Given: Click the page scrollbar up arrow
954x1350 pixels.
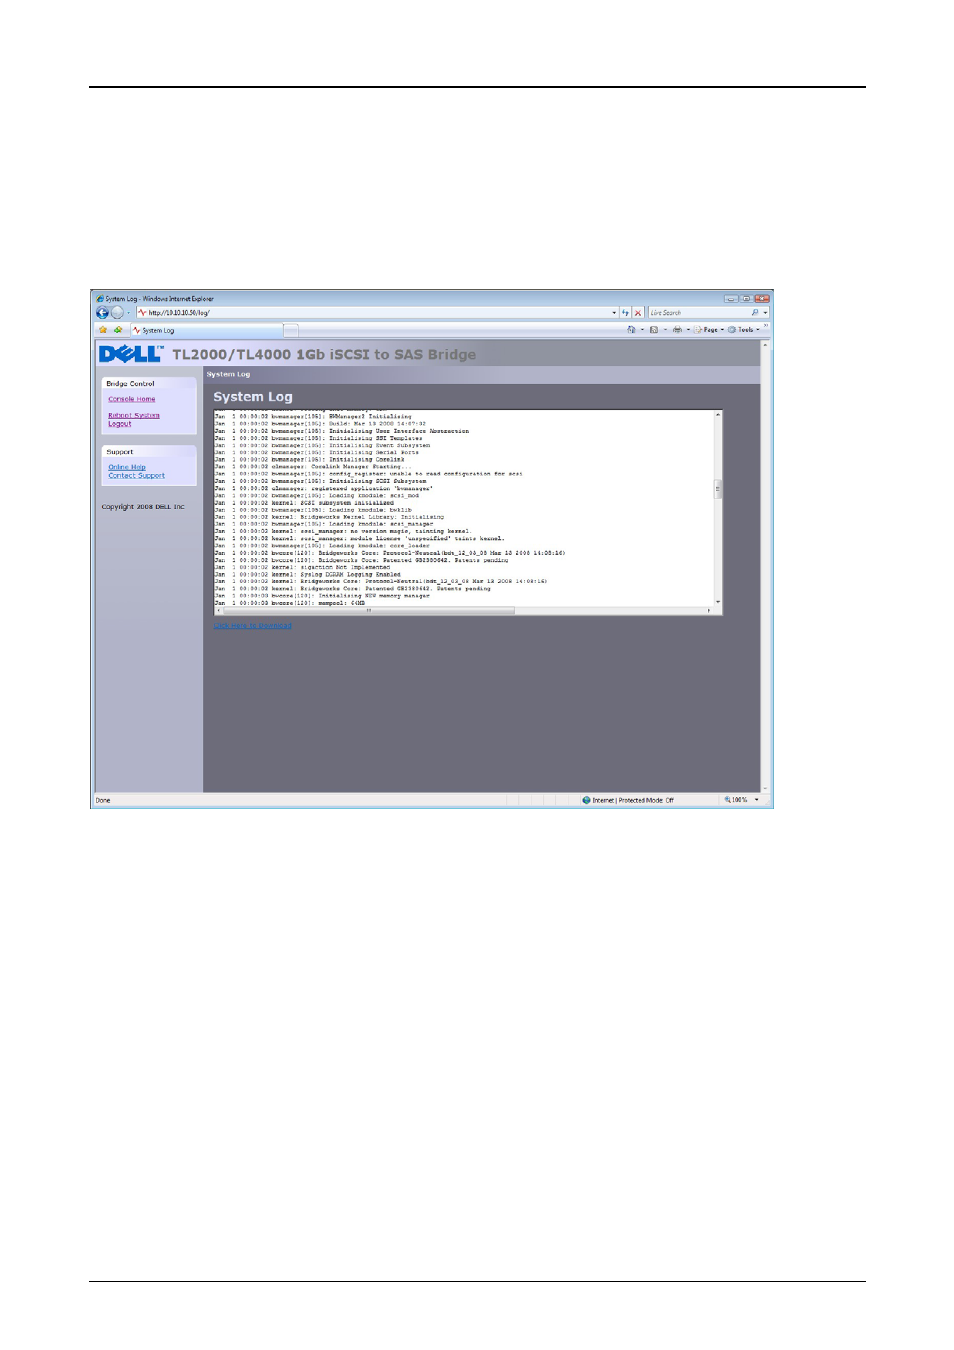Looking at the screenshot, I should [x=765, y=345].
